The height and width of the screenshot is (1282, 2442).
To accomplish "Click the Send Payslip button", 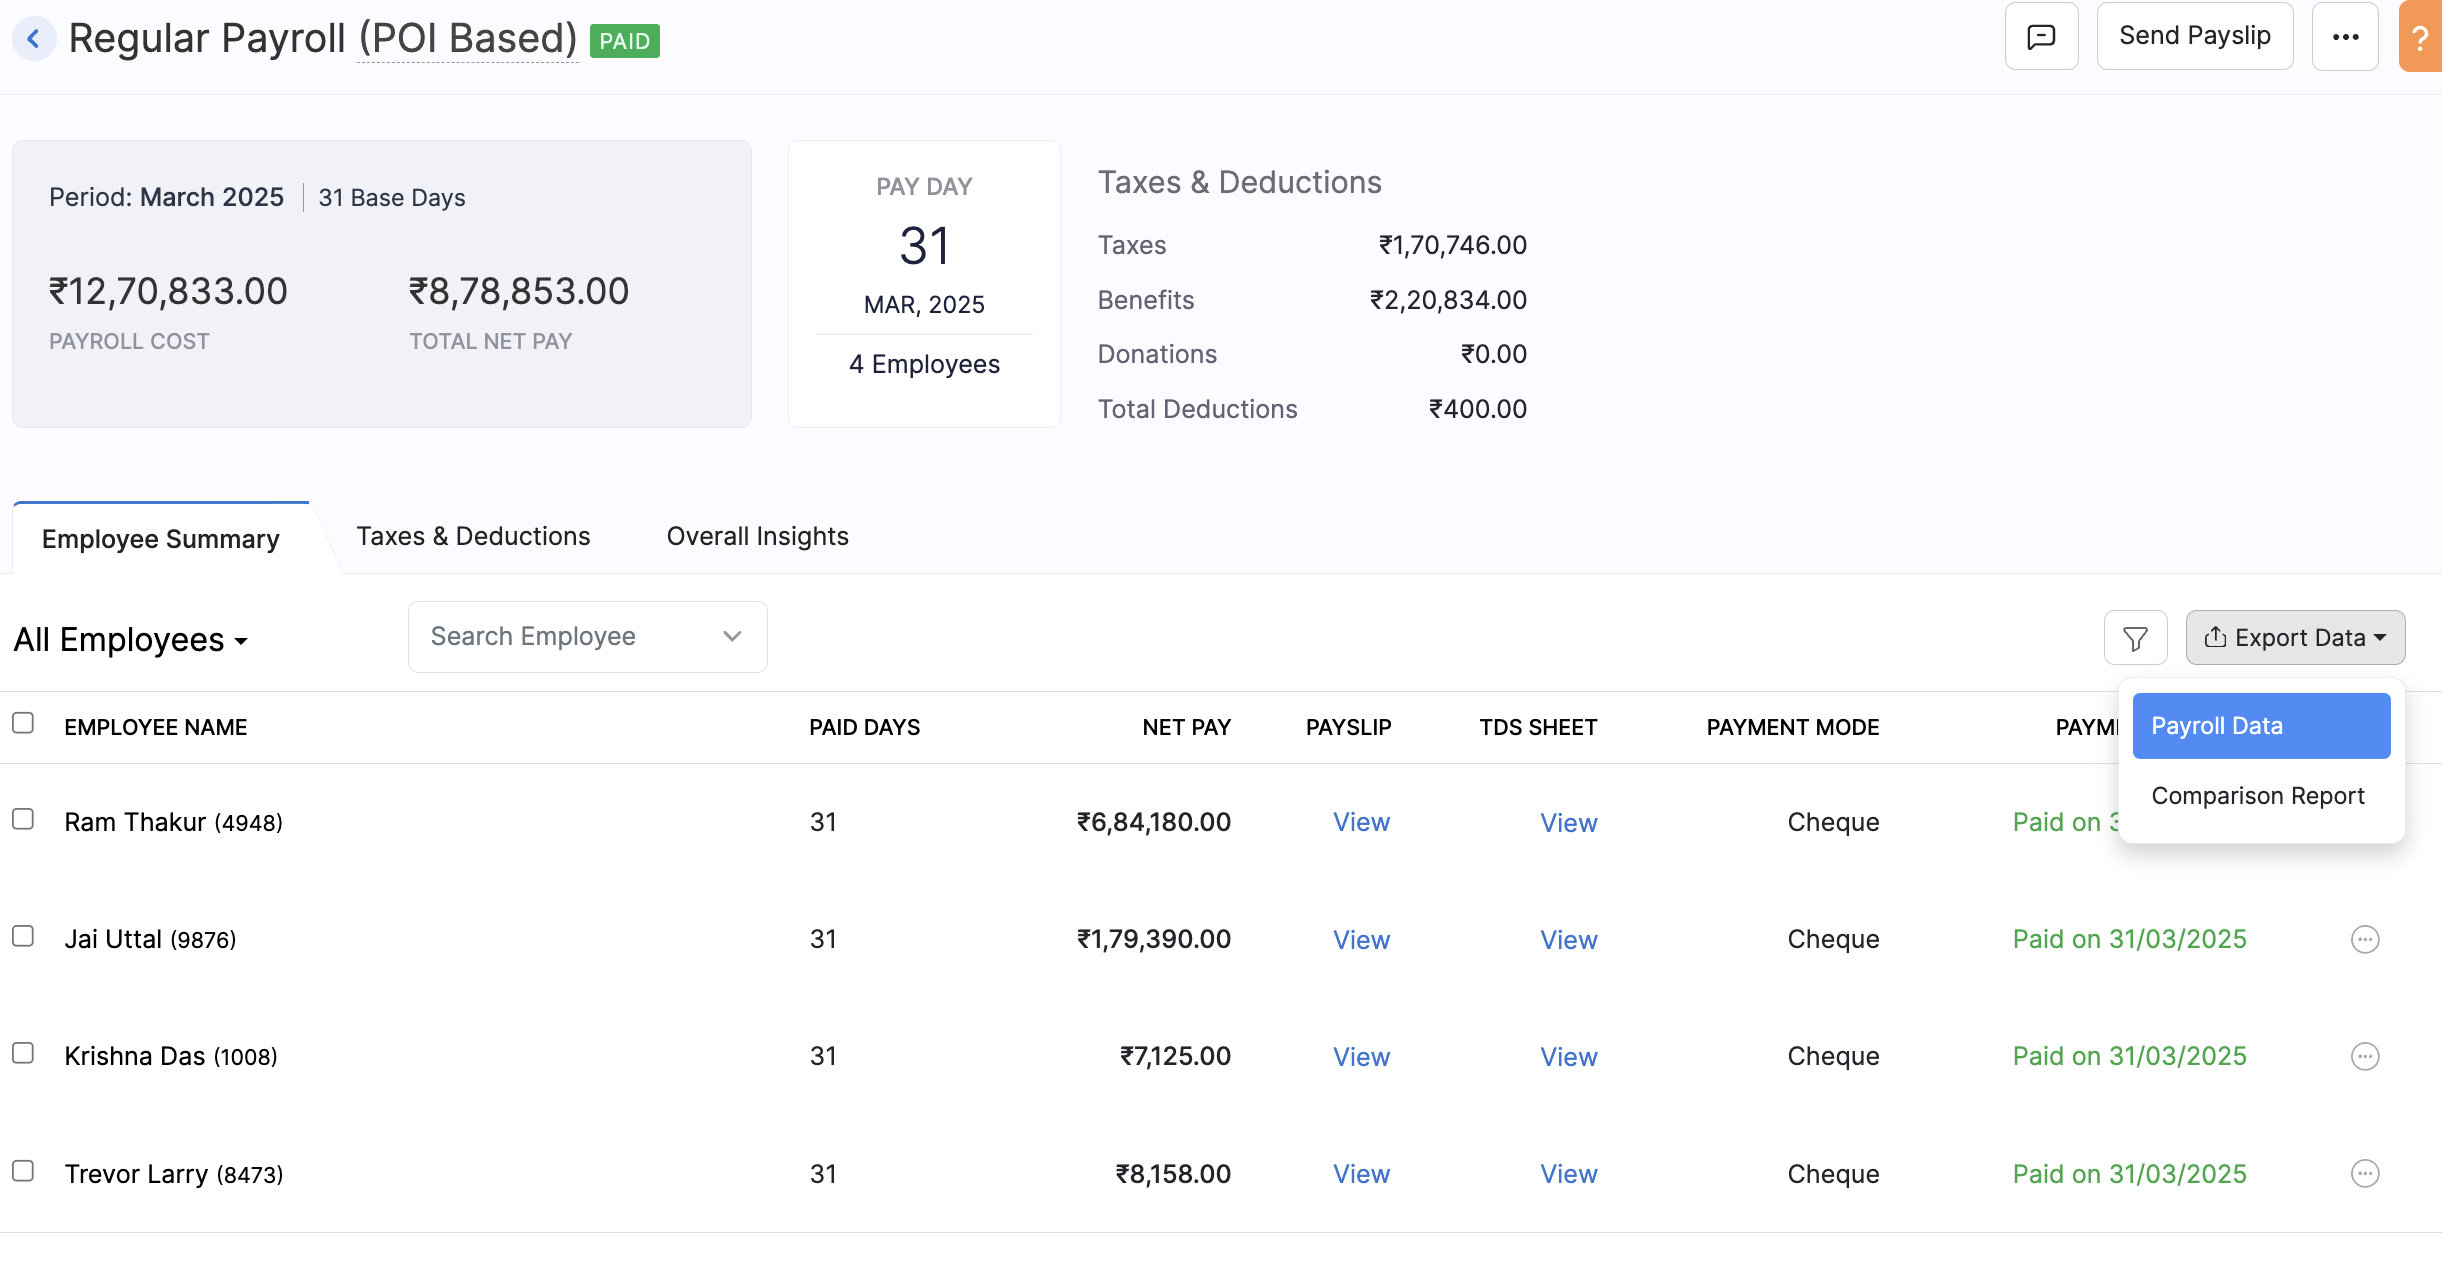I will tap(2195, 35).
